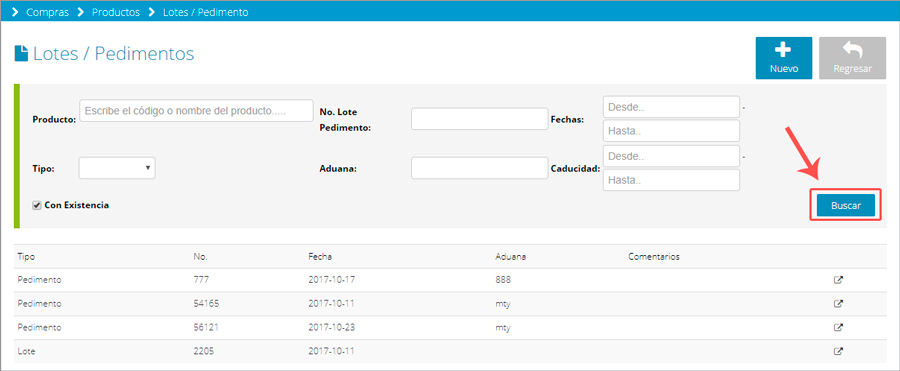The width and height of the screenshot is (900, 371).
Task: Open the Tipo dropdown
Action: pyautogui.click(x=117, y=168)
